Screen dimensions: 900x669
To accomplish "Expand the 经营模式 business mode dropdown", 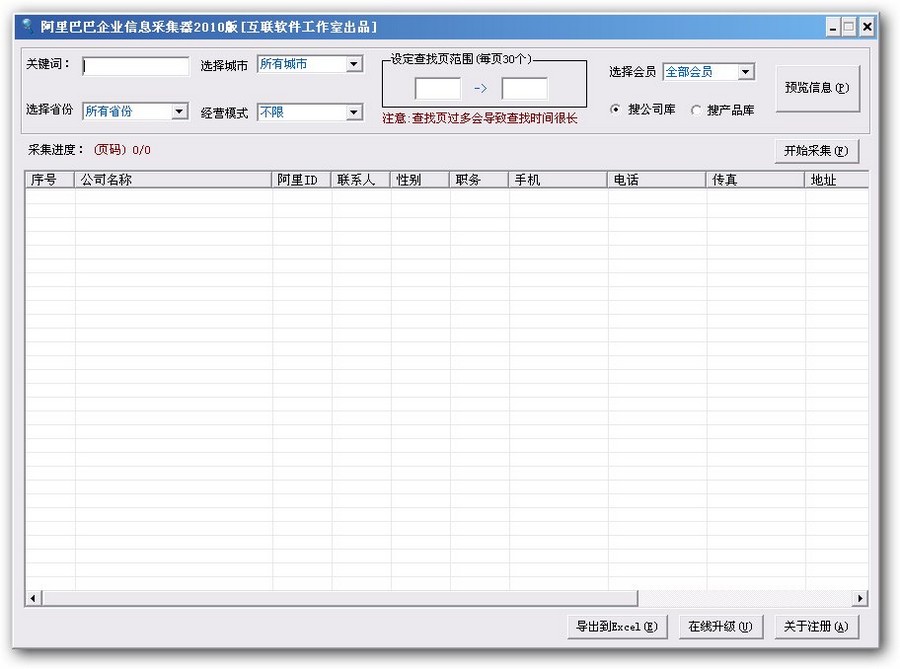I will (x=354, y=112).
